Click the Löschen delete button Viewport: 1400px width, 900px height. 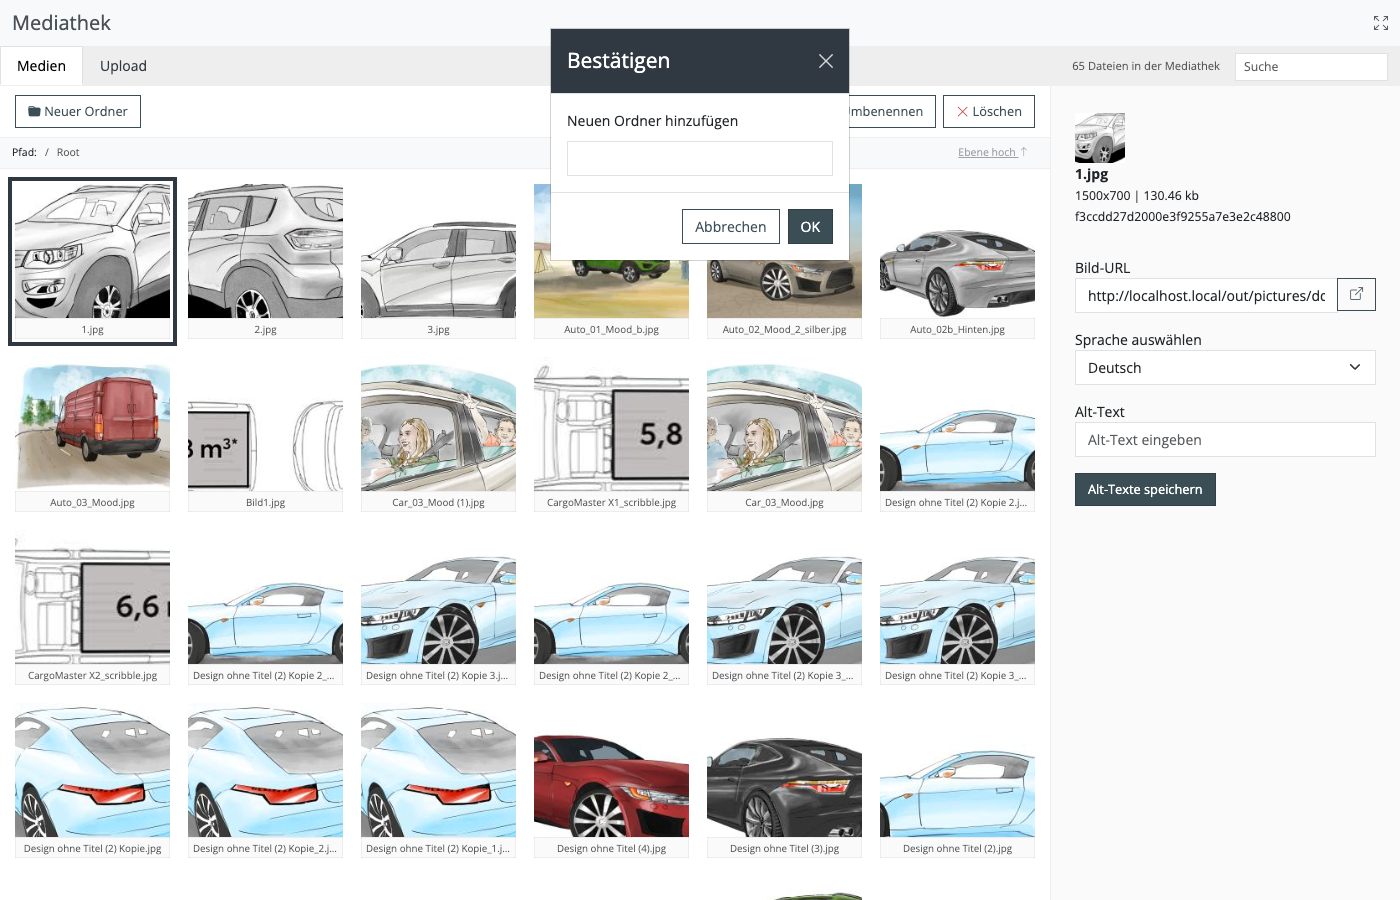tap(989, 112)
